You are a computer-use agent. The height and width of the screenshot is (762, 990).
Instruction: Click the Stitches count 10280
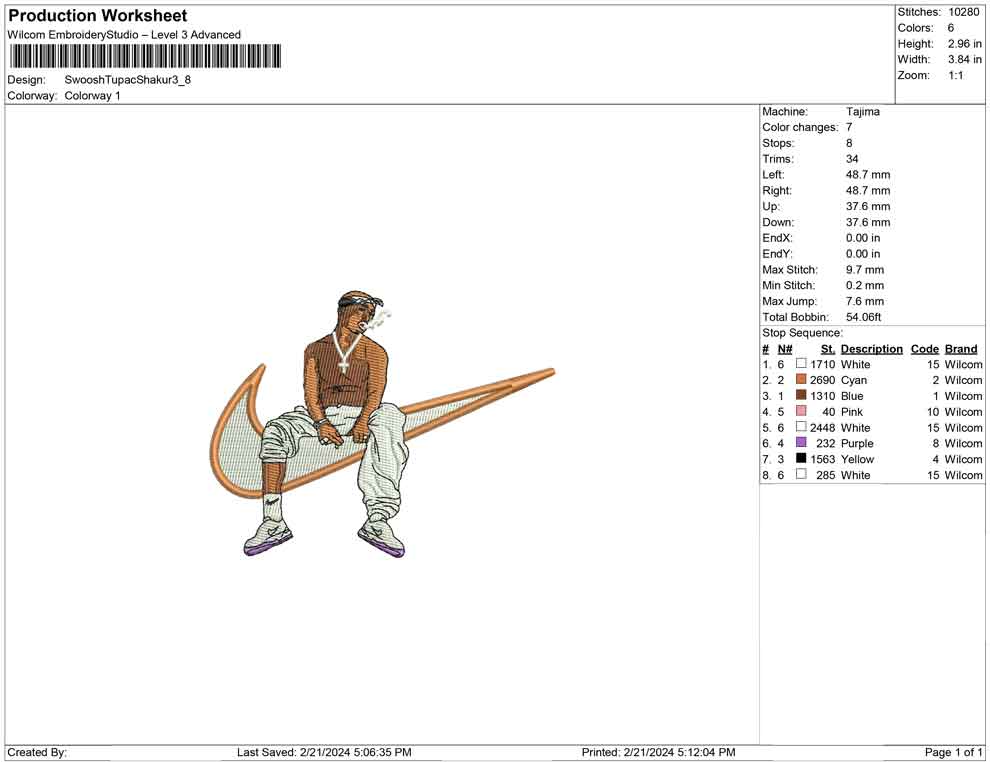coord(963,12)
